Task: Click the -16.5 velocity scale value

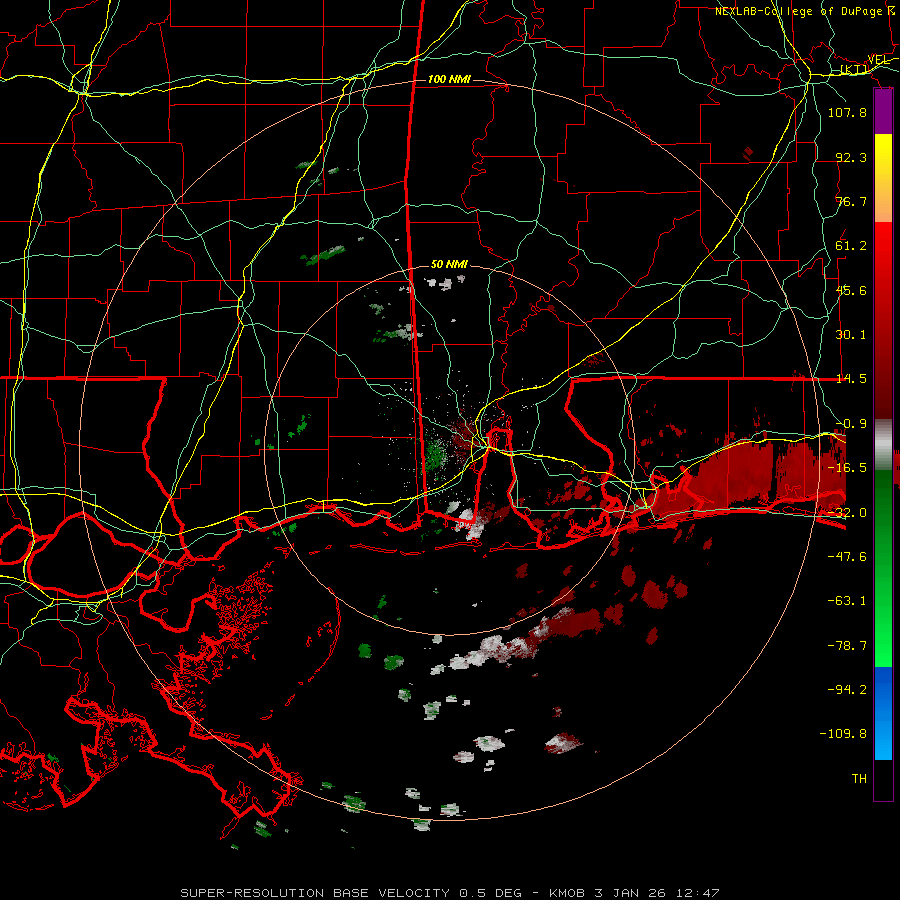Action: (x=847, y=468)
